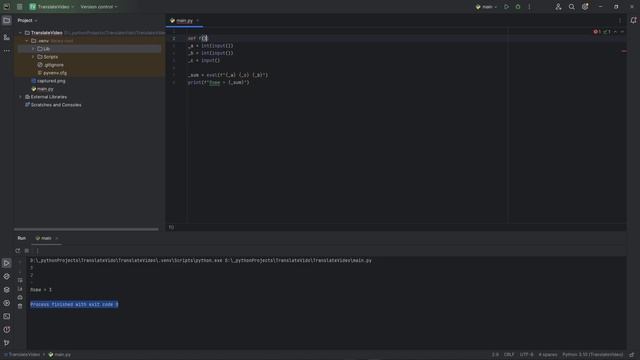Select Scratches and Consoles node

53,105
